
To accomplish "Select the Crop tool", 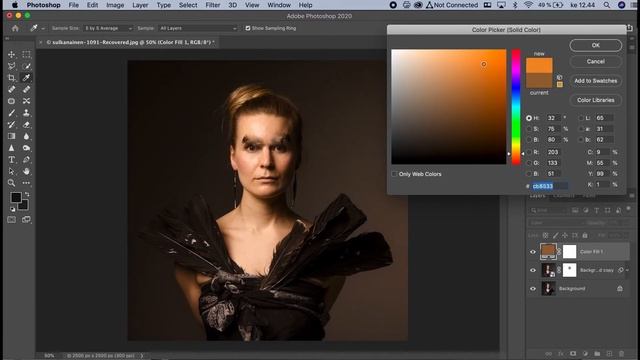I will tap(11, 78).
